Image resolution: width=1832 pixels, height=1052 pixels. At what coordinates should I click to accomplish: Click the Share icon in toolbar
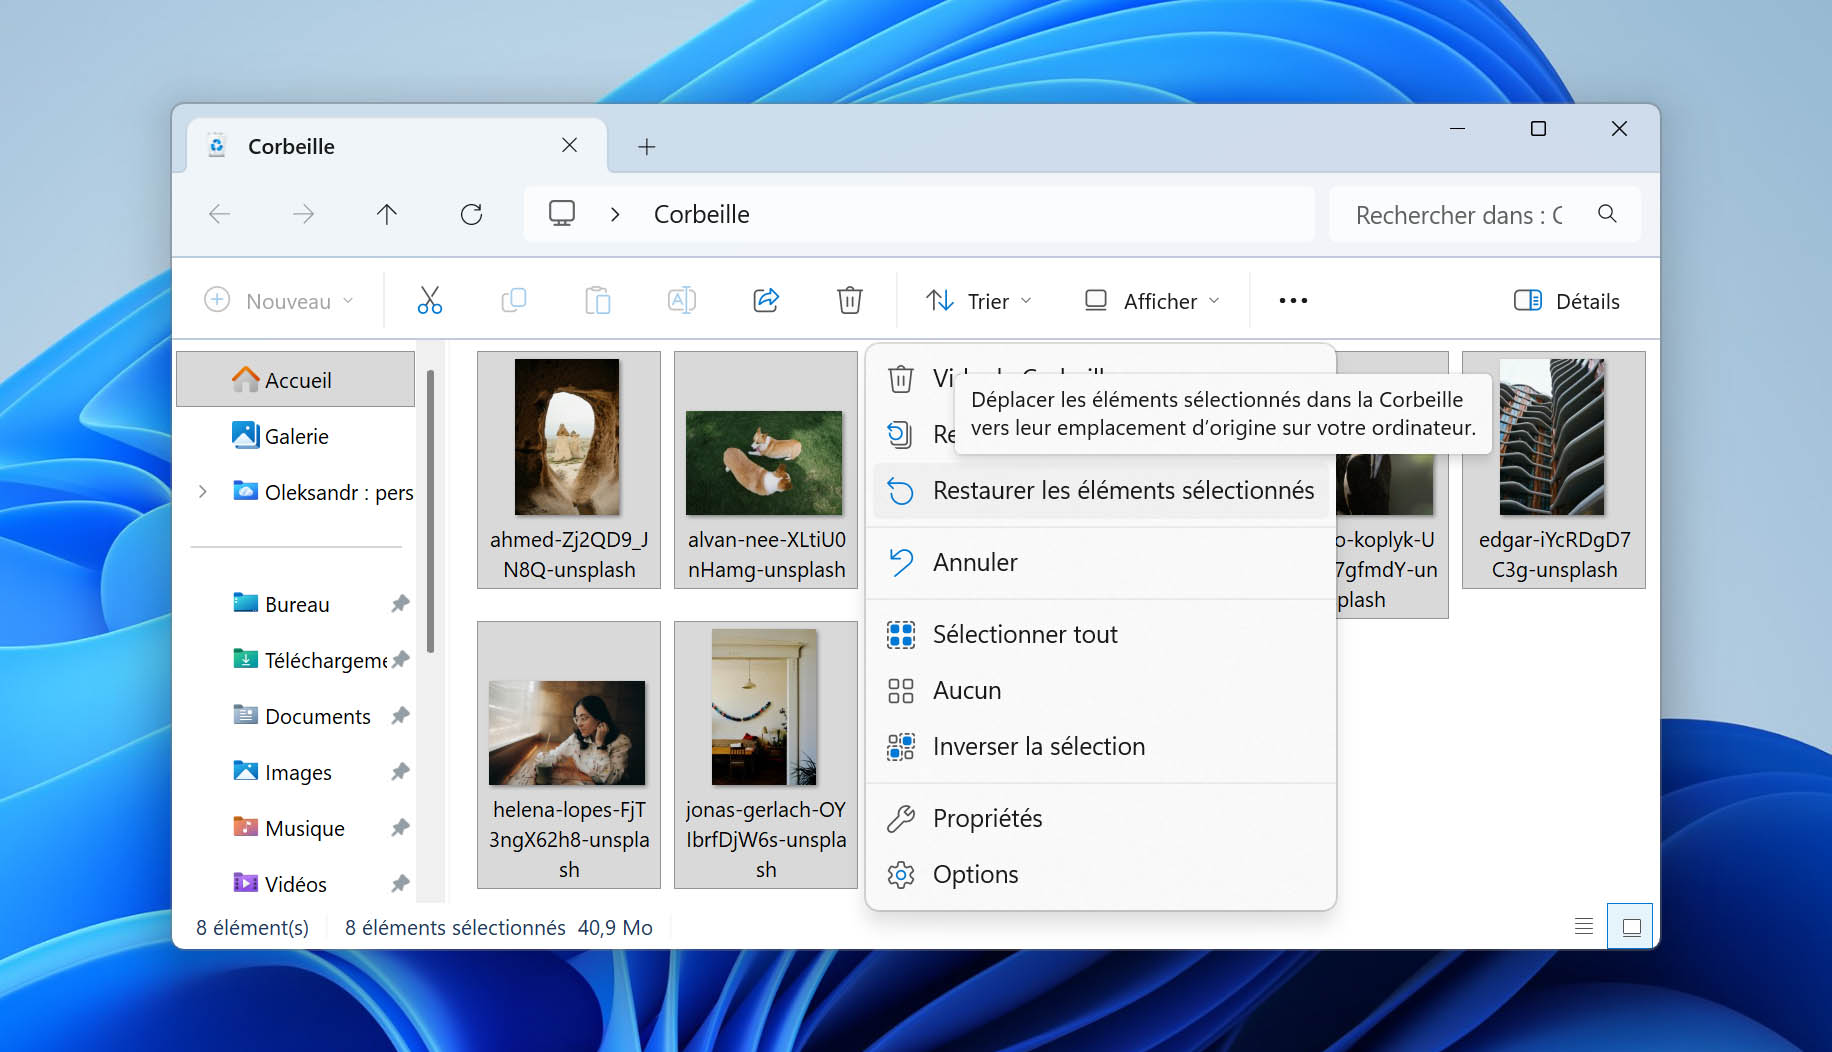766,300
